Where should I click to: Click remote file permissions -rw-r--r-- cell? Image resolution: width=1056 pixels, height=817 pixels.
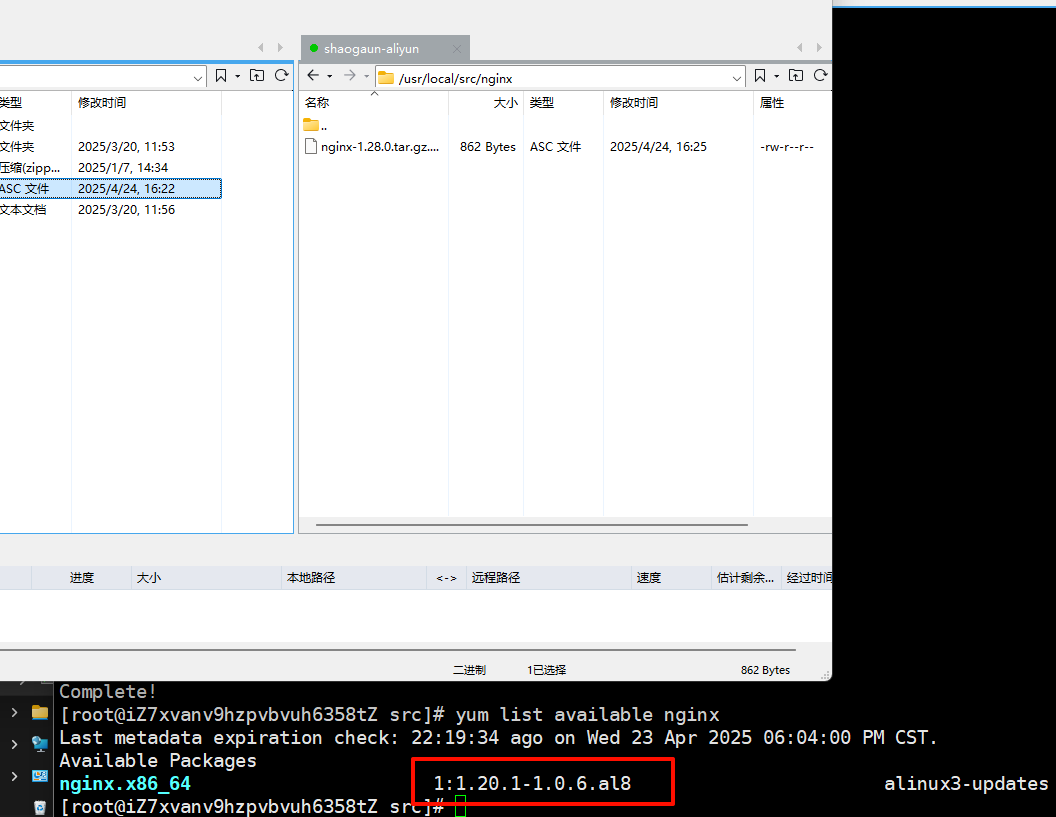point(787,147)
